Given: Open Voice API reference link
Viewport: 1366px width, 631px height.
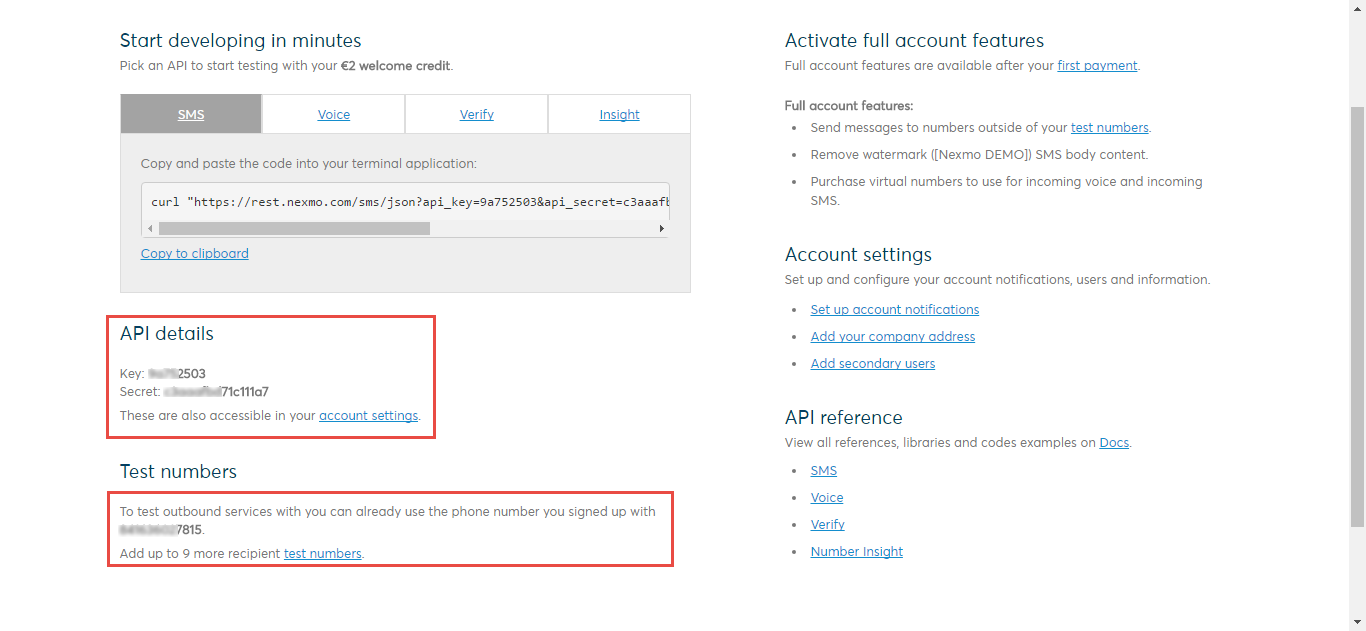Looking at the screenshot, I should click(827, 498).
